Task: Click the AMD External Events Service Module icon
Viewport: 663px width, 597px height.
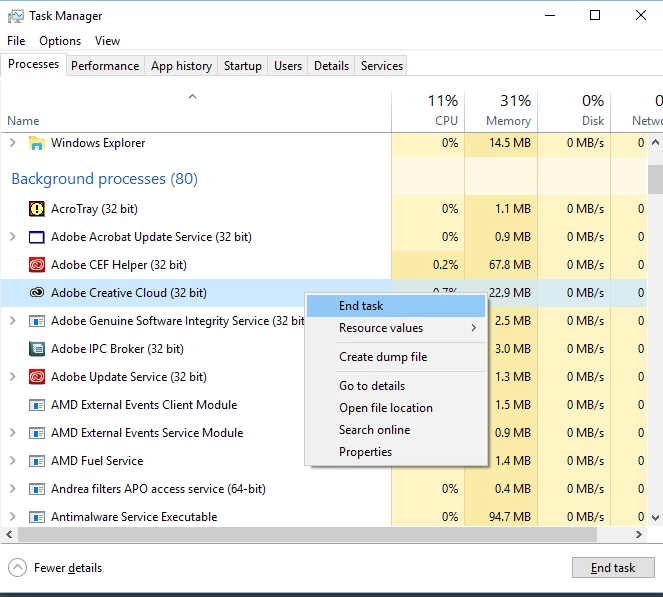Action: 37,433
